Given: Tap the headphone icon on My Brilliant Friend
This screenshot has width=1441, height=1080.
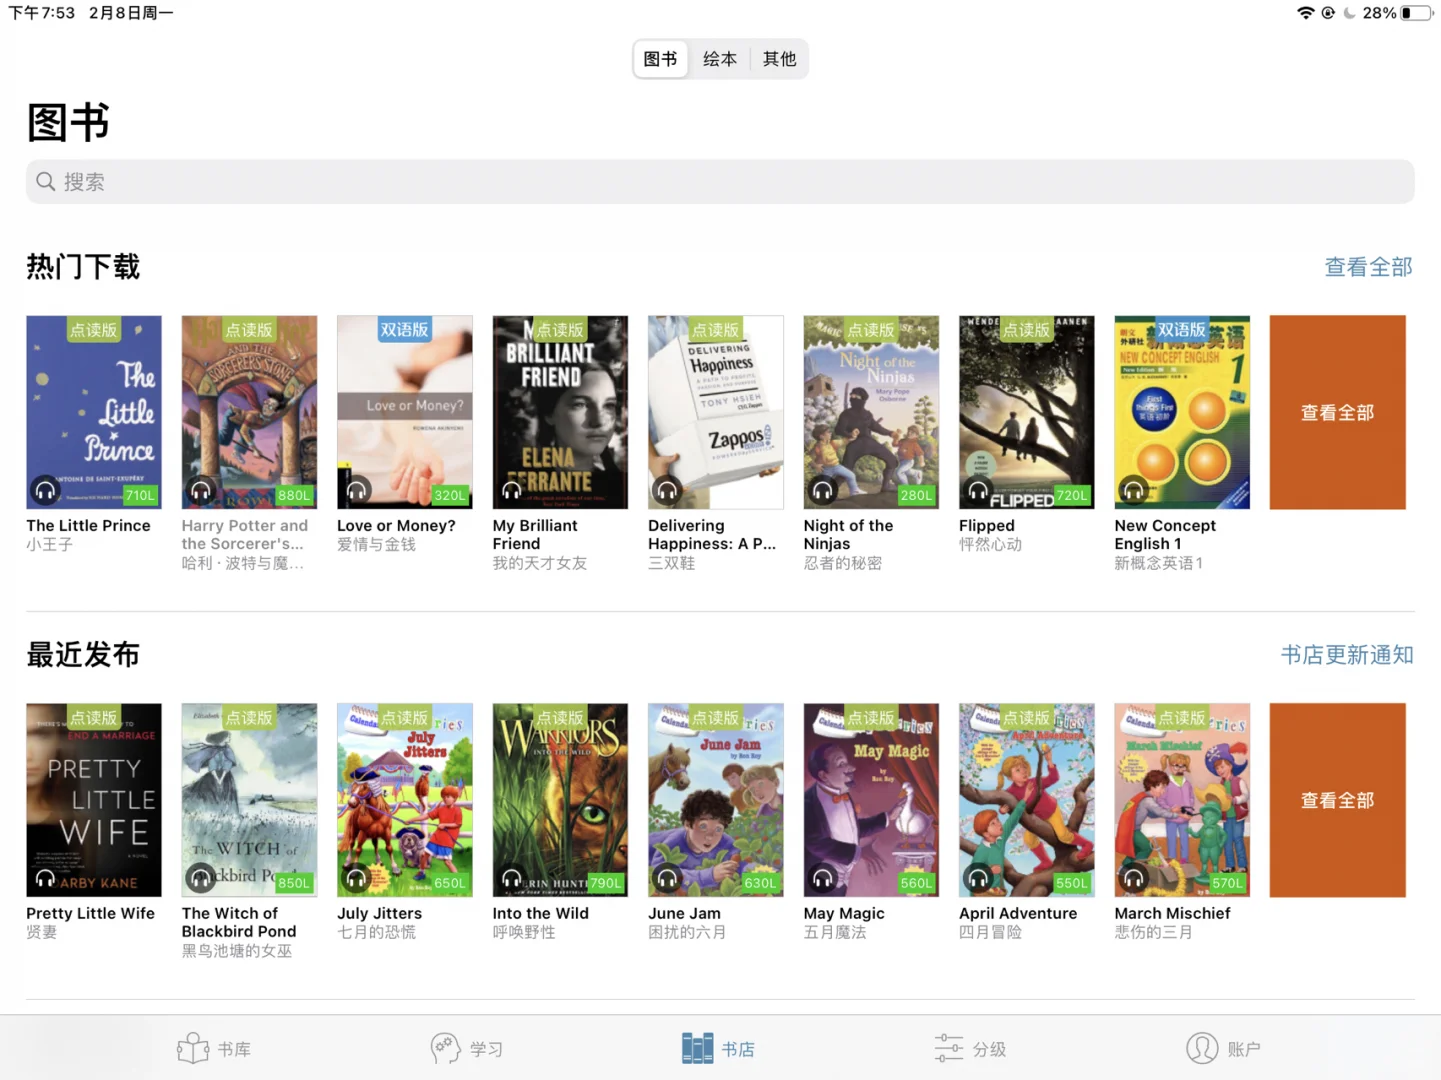Looking at the screenshot, I should tap(512, 490).
